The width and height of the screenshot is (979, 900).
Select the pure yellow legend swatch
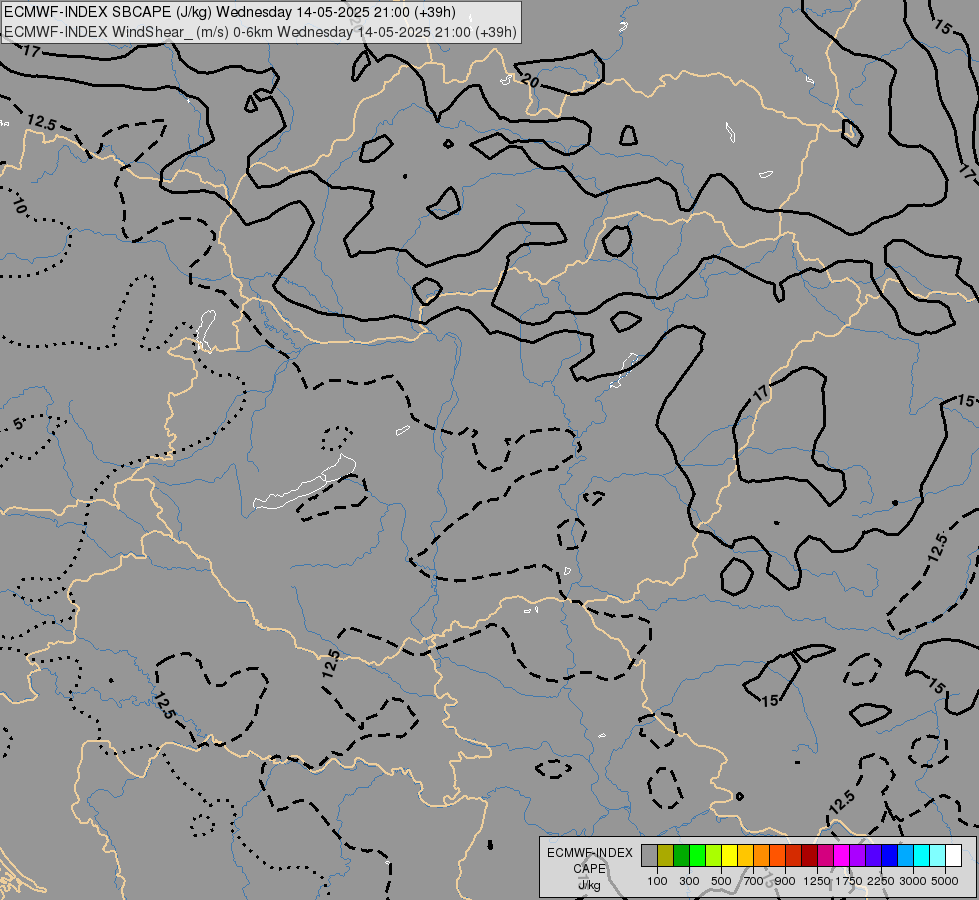pos(729,855)
